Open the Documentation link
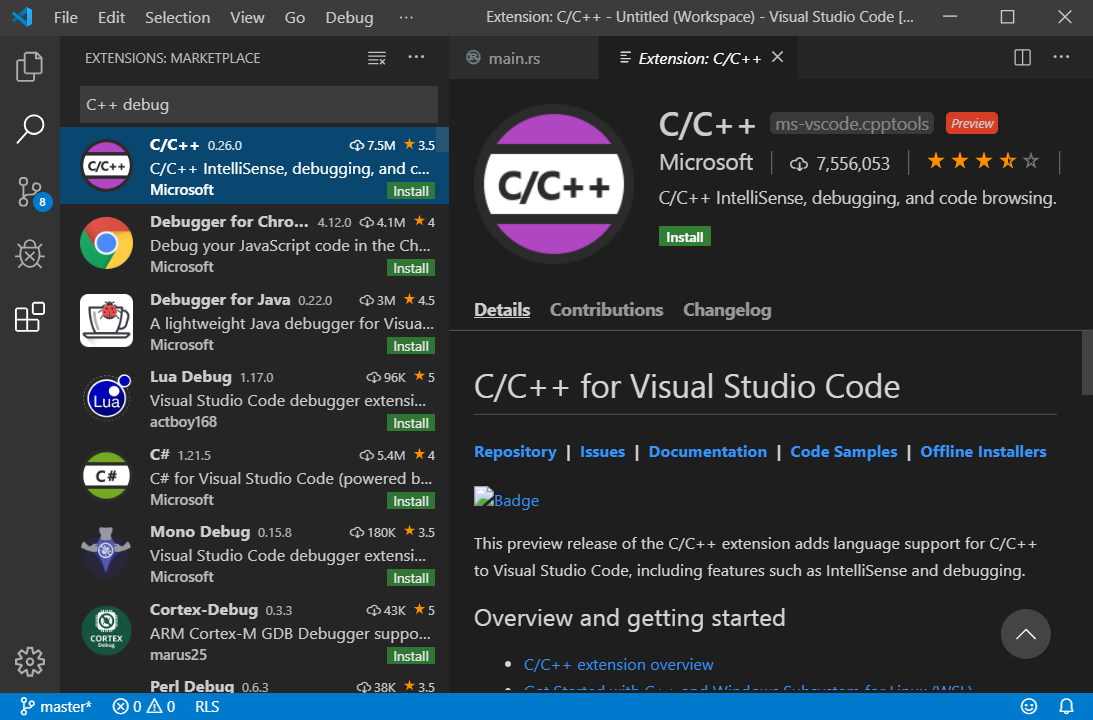Viewport: 1093px width, 720px height. (708, 452)
